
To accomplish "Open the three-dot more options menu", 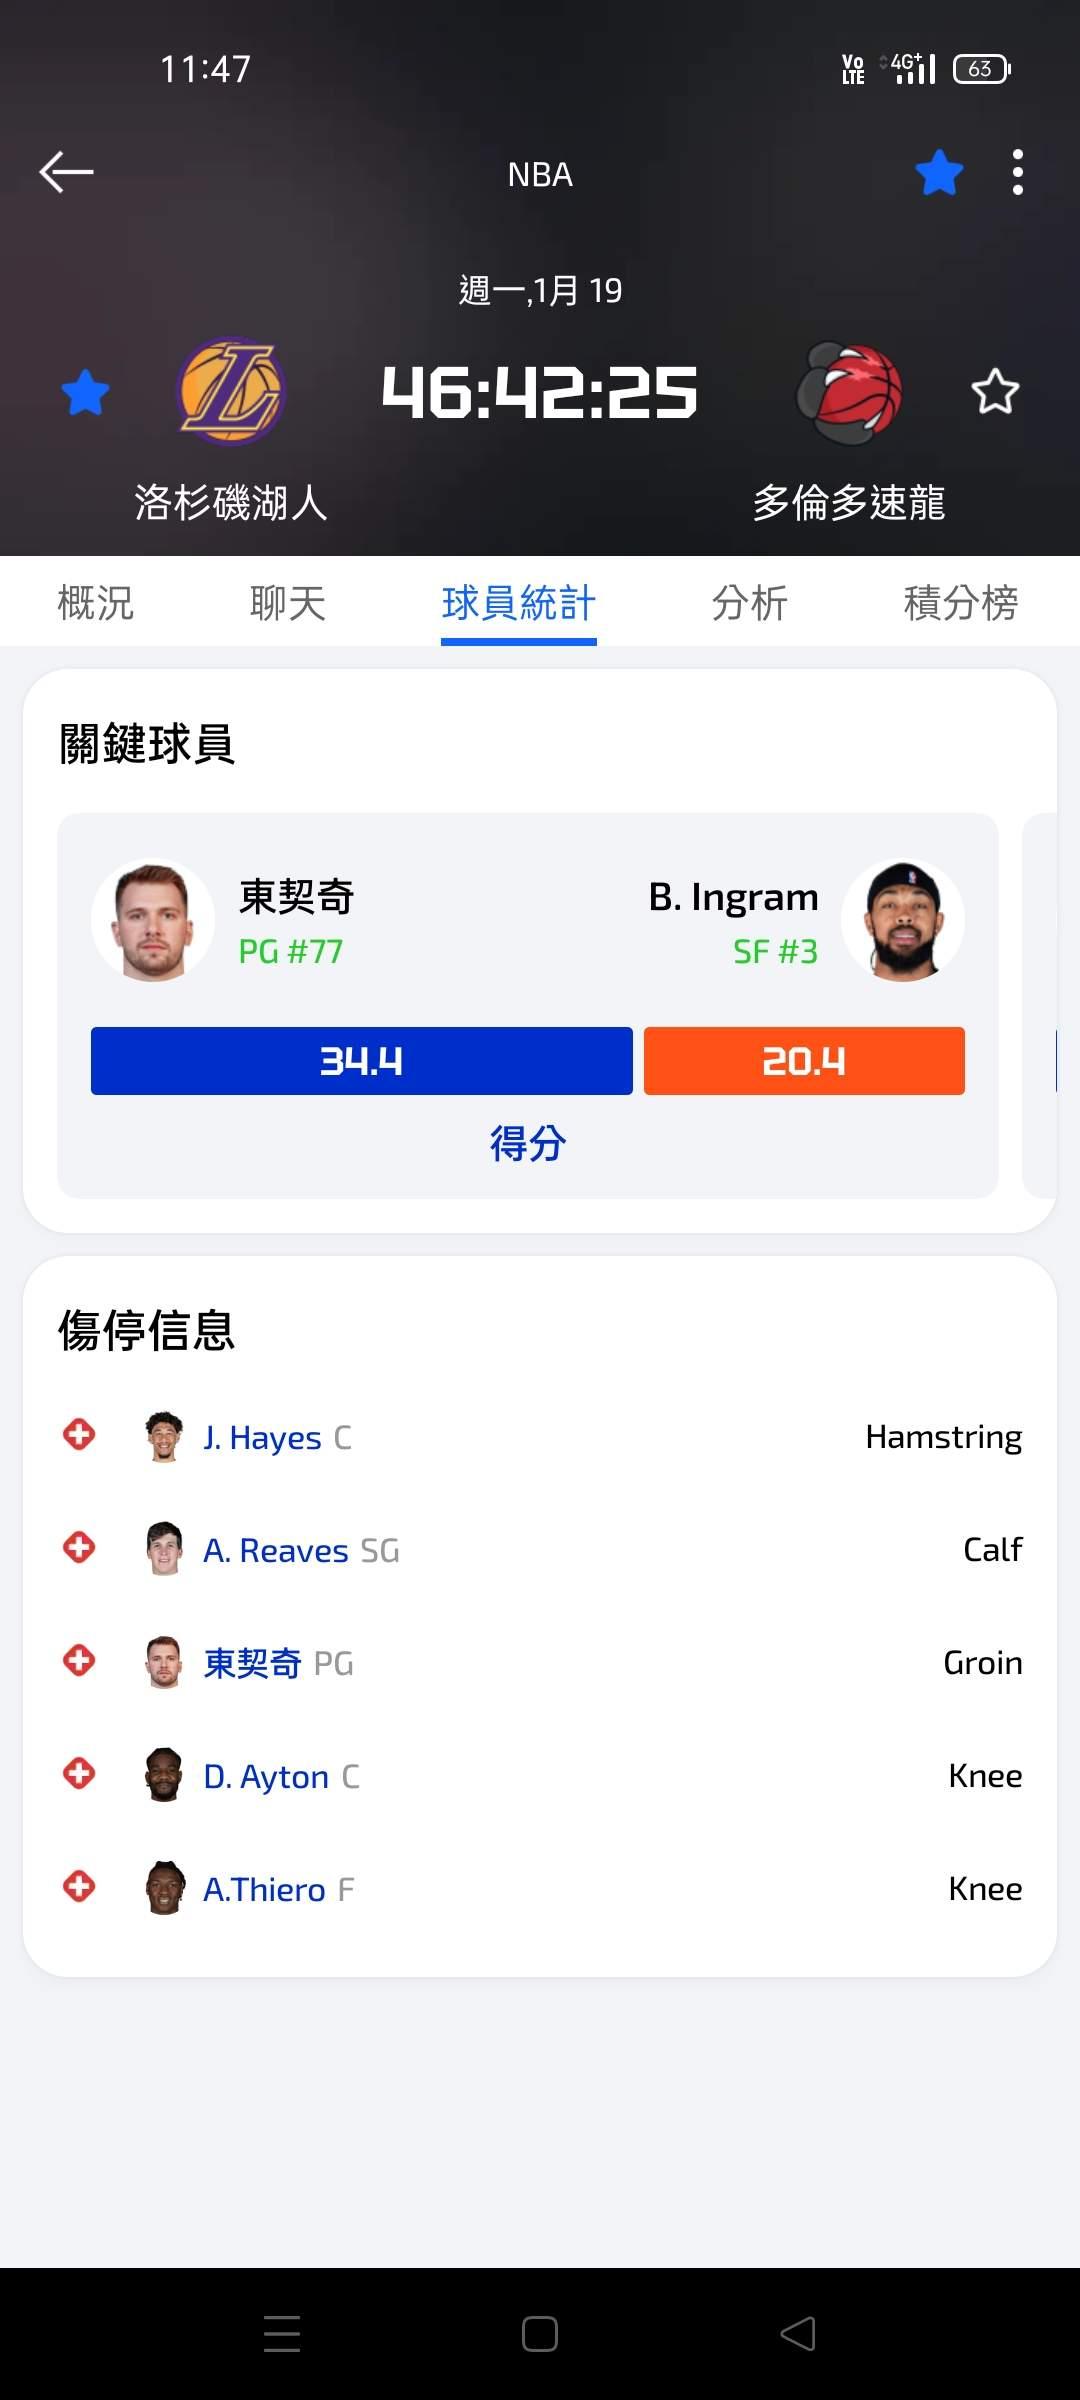I will point(1017,172).
